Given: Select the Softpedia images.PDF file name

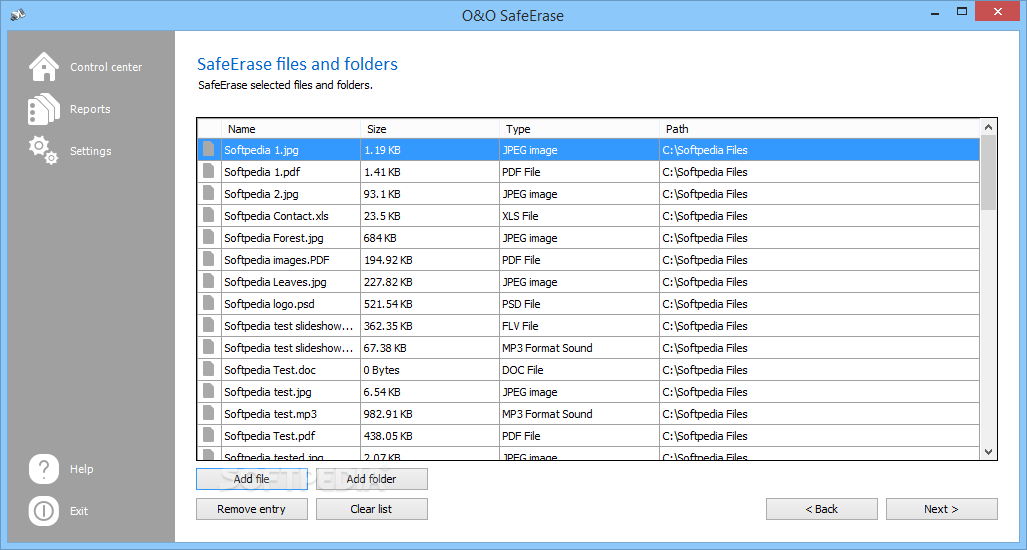Looking at the screenshot, I should 276,260.
